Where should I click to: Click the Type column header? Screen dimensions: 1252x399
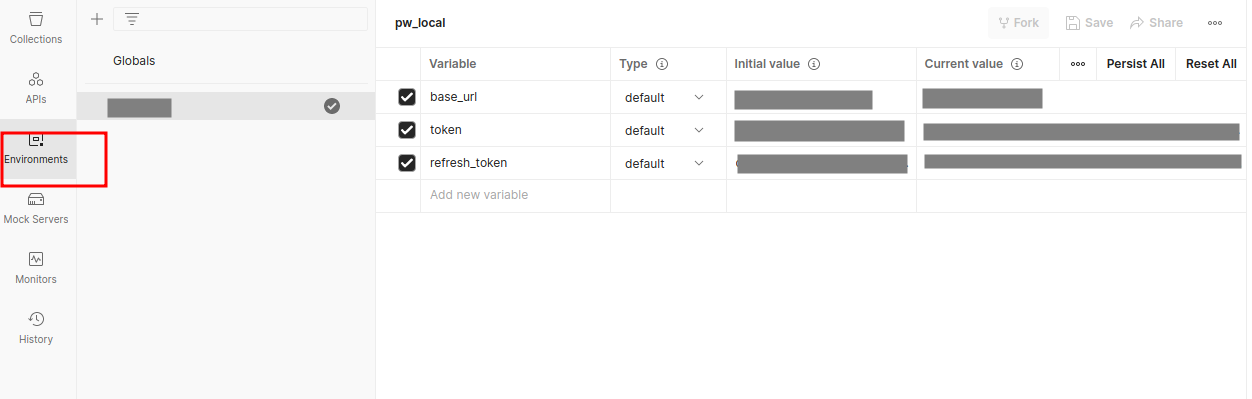(x=634, y=64)
